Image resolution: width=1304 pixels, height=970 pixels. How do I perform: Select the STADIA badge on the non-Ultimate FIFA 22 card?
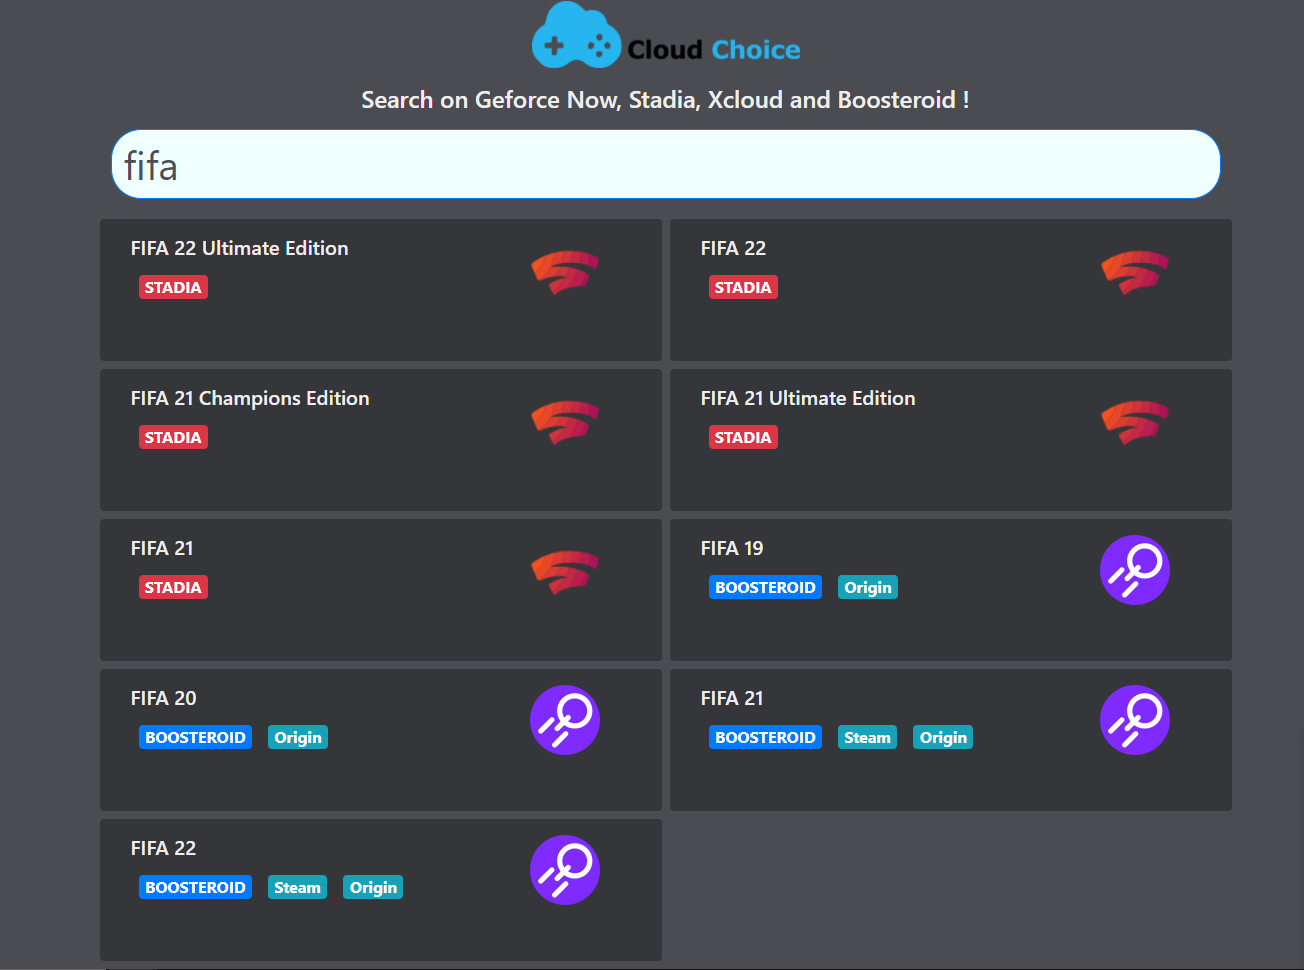743,288
